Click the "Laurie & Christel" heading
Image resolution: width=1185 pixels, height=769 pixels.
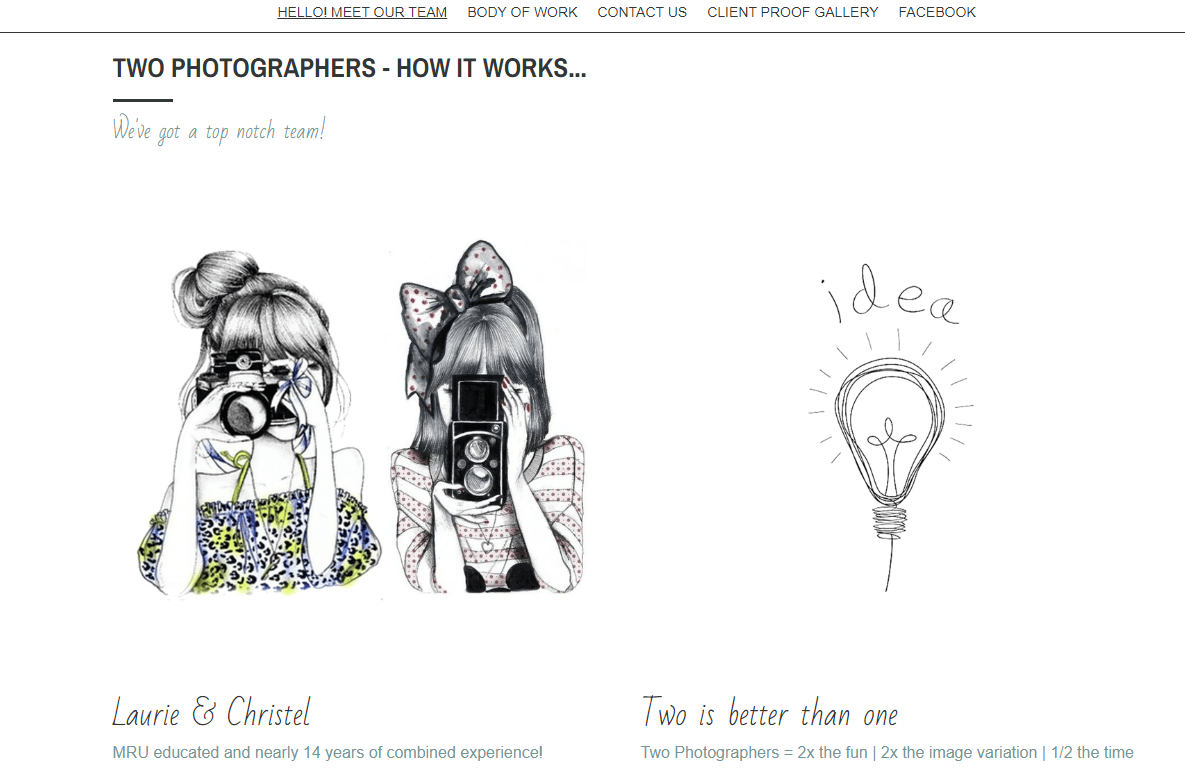click(212, 712)
